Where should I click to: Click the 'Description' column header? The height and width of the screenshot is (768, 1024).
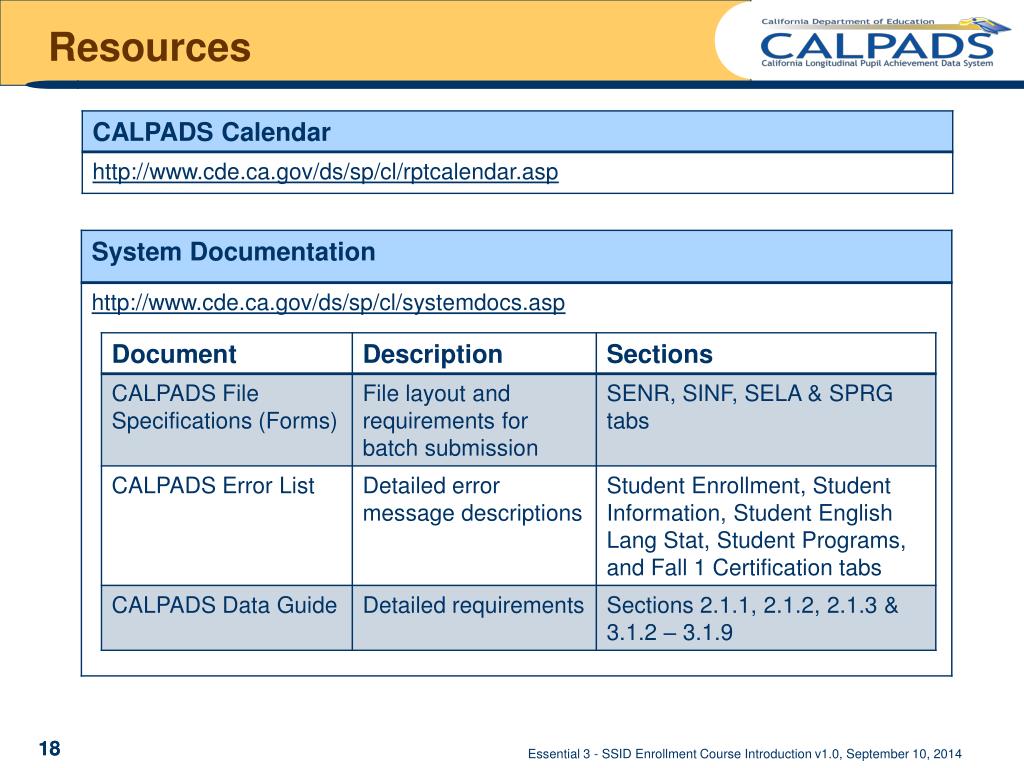click(474, 353)
